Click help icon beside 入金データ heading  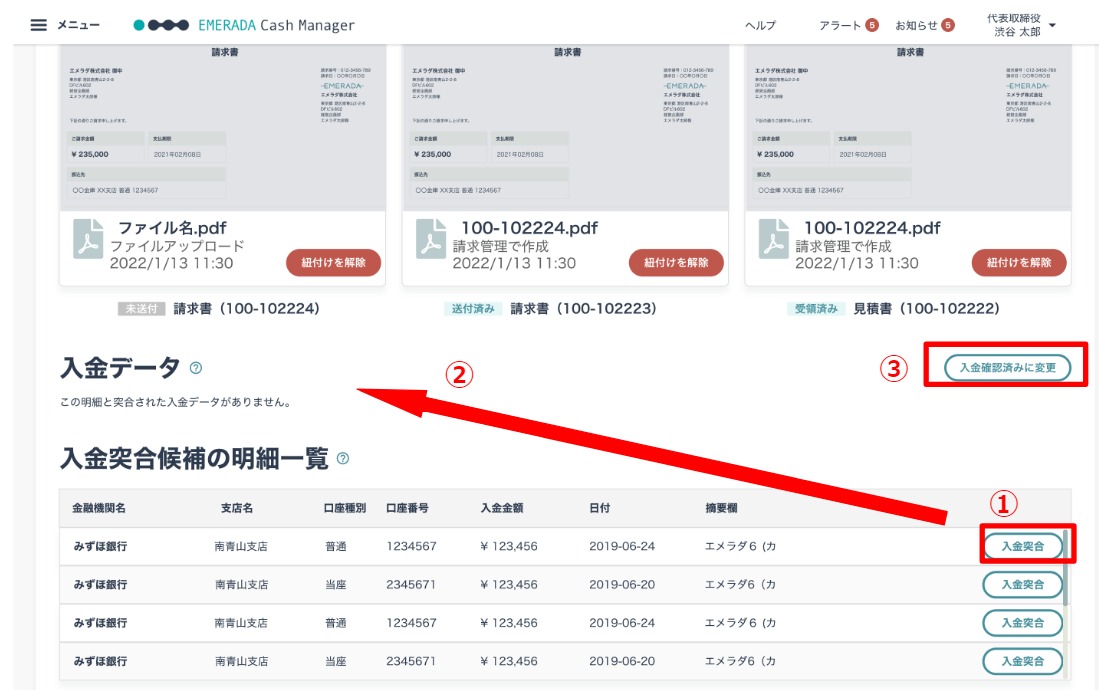196,368
